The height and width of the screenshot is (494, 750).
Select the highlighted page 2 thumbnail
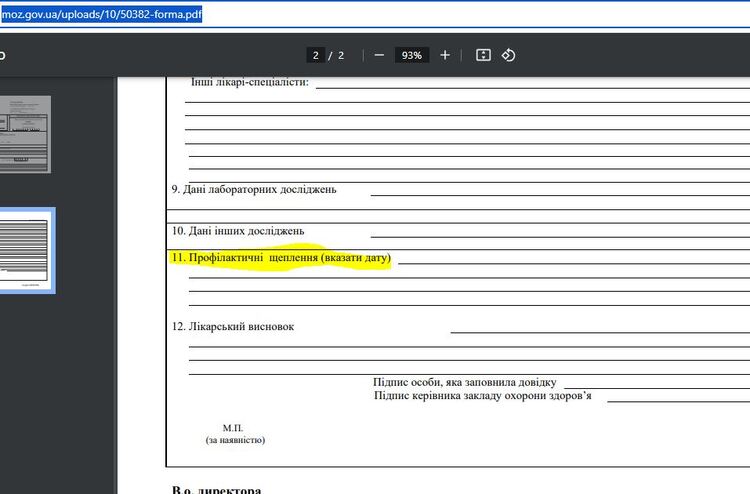pyautogui.click(x=25, y=250)
